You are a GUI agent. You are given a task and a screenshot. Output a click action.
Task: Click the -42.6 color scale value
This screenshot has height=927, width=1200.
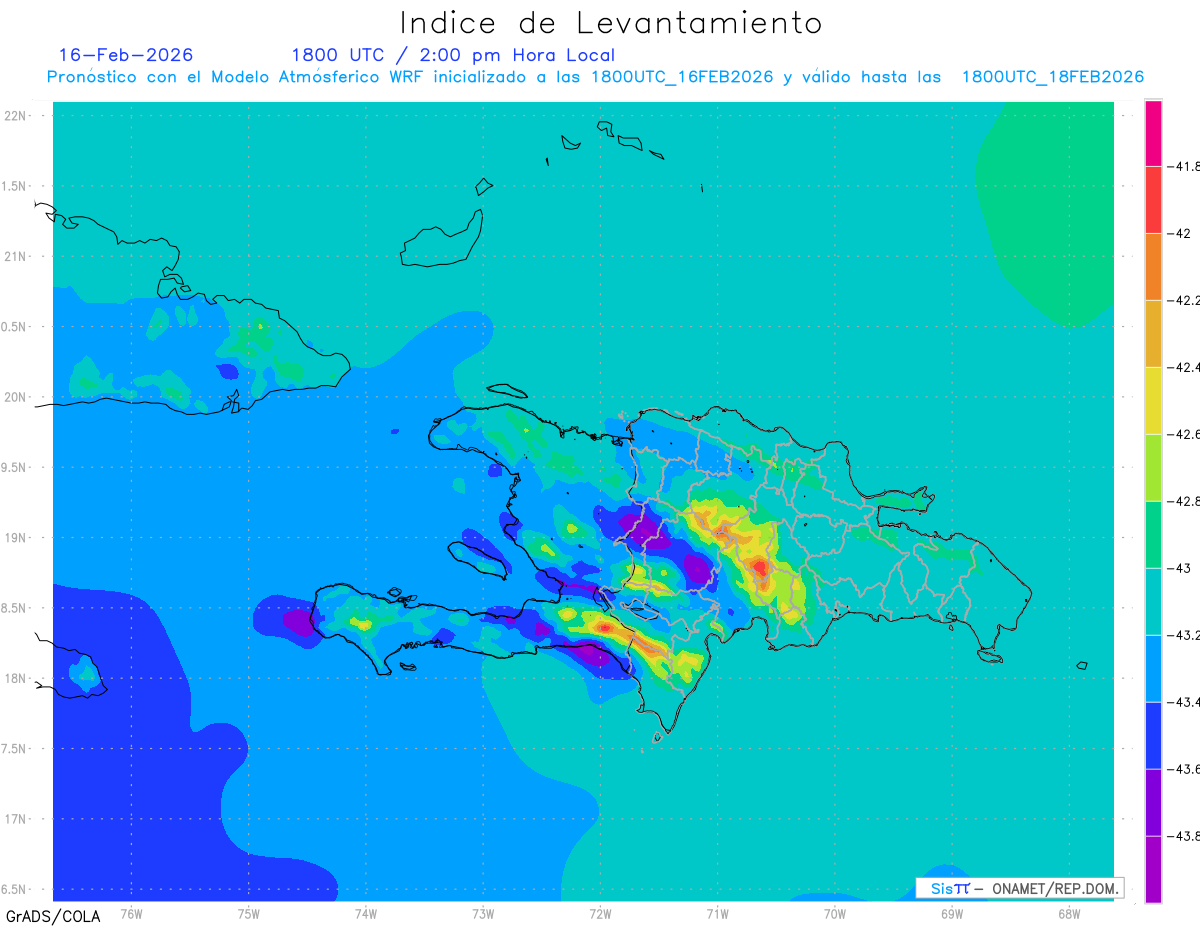pyautogui.click(x=1183, y=434)
